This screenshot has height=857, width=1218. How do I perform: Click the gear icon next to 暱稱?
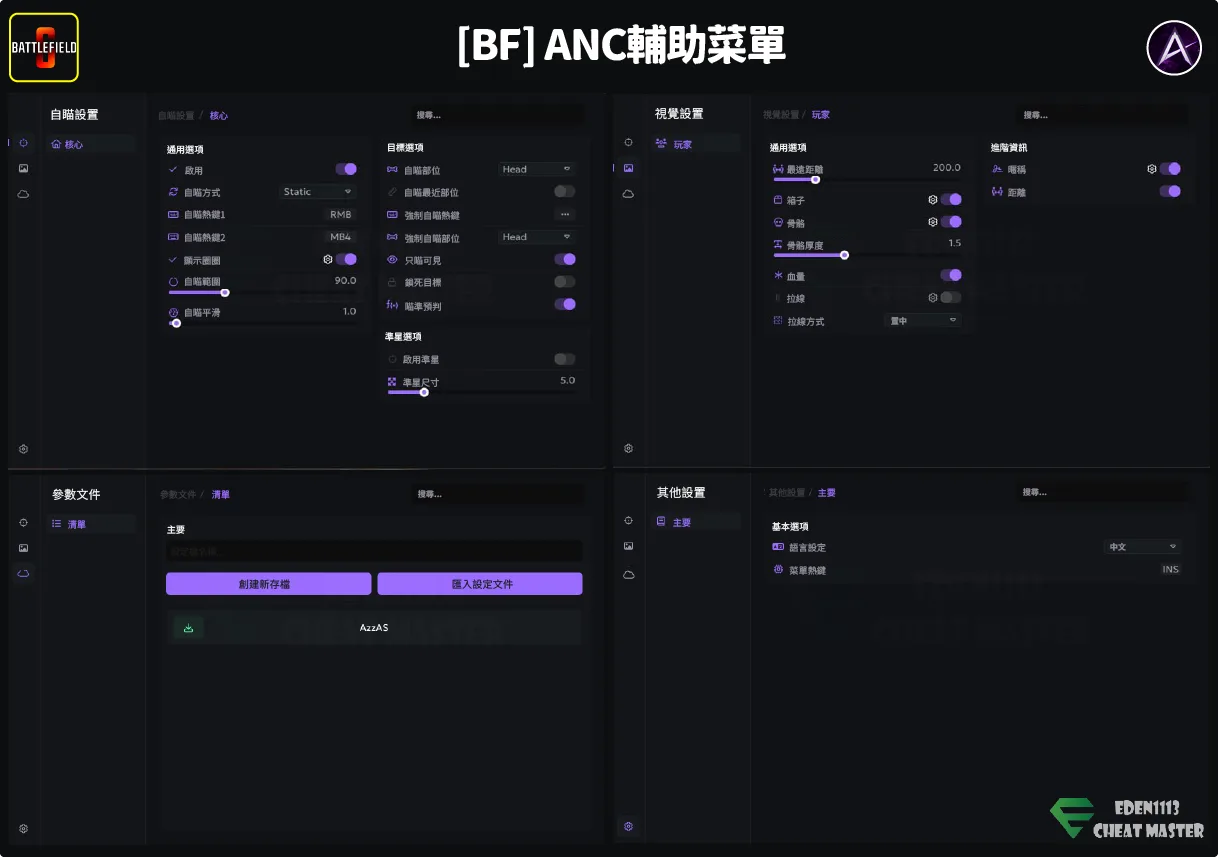pos(1152,169)
